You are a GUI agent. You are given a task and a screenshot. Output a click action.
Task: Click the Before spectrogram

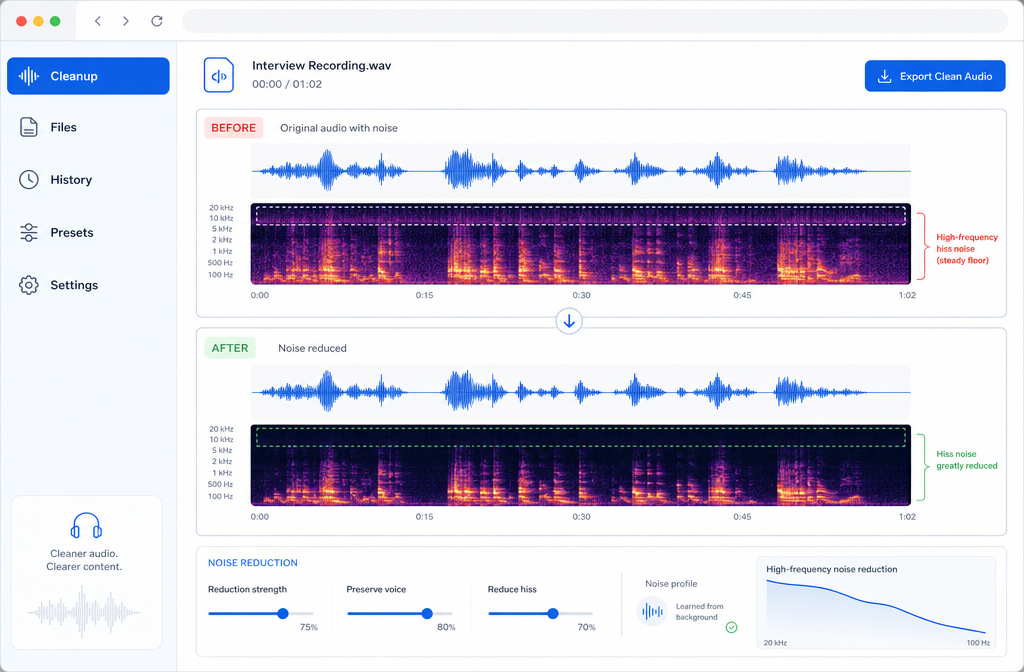click(581, 244)
